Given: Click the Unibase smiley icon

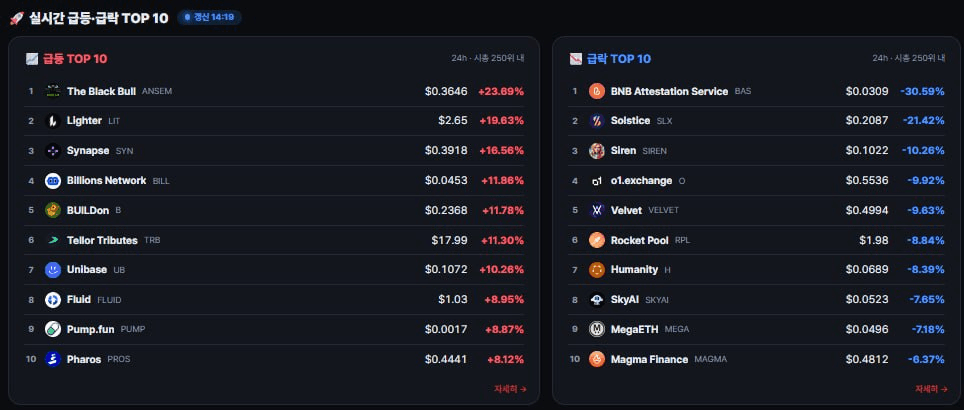Looking at the screenshot, I should pyautogui.click(x=53, y=270).
